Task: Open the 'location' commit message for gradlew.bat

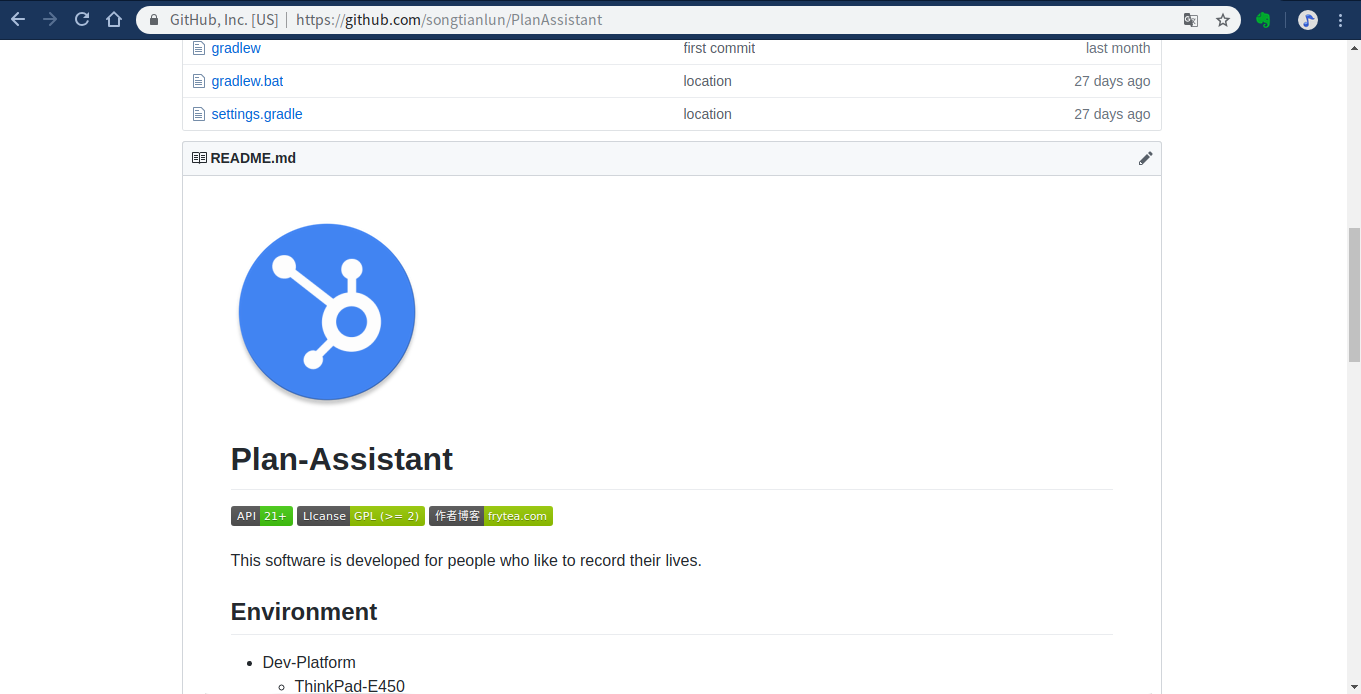Action: point(707,81)
